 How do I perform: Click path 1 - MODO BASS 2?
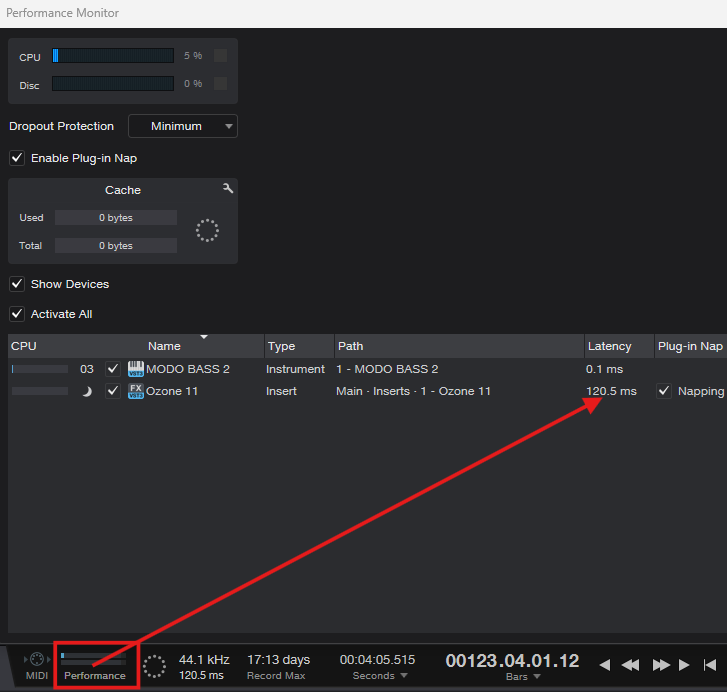click(x=387, y=369)
